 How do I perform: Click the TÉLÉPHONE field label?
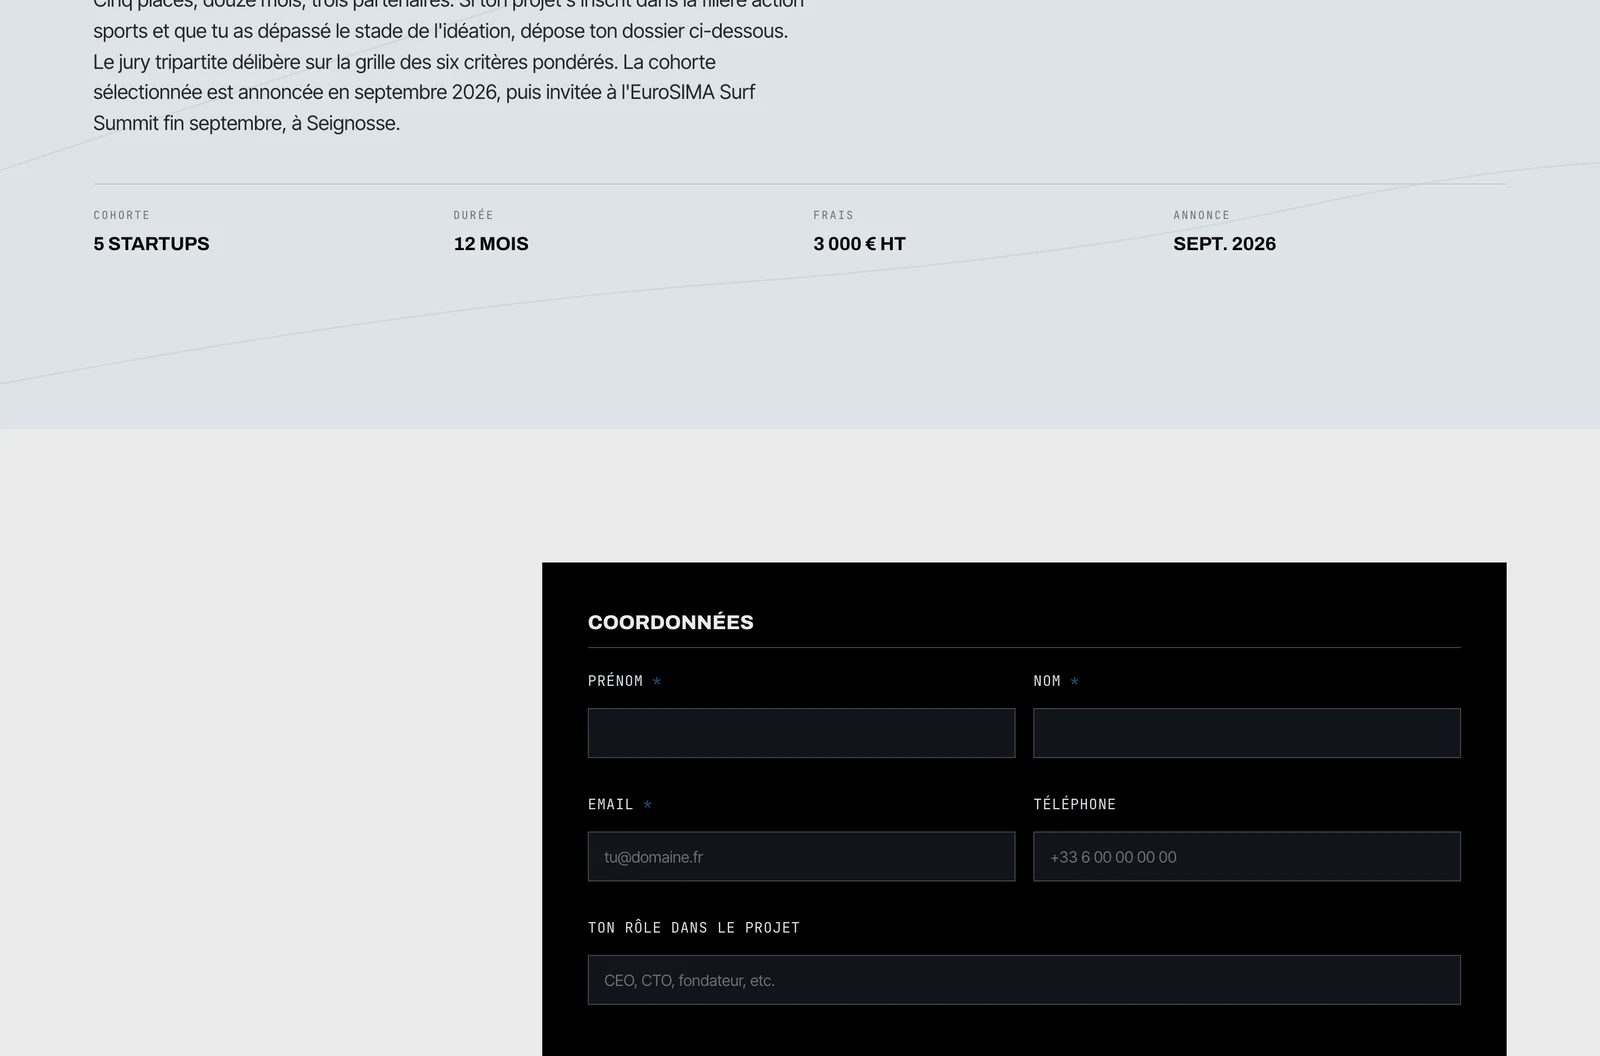tap(1075, 804)
